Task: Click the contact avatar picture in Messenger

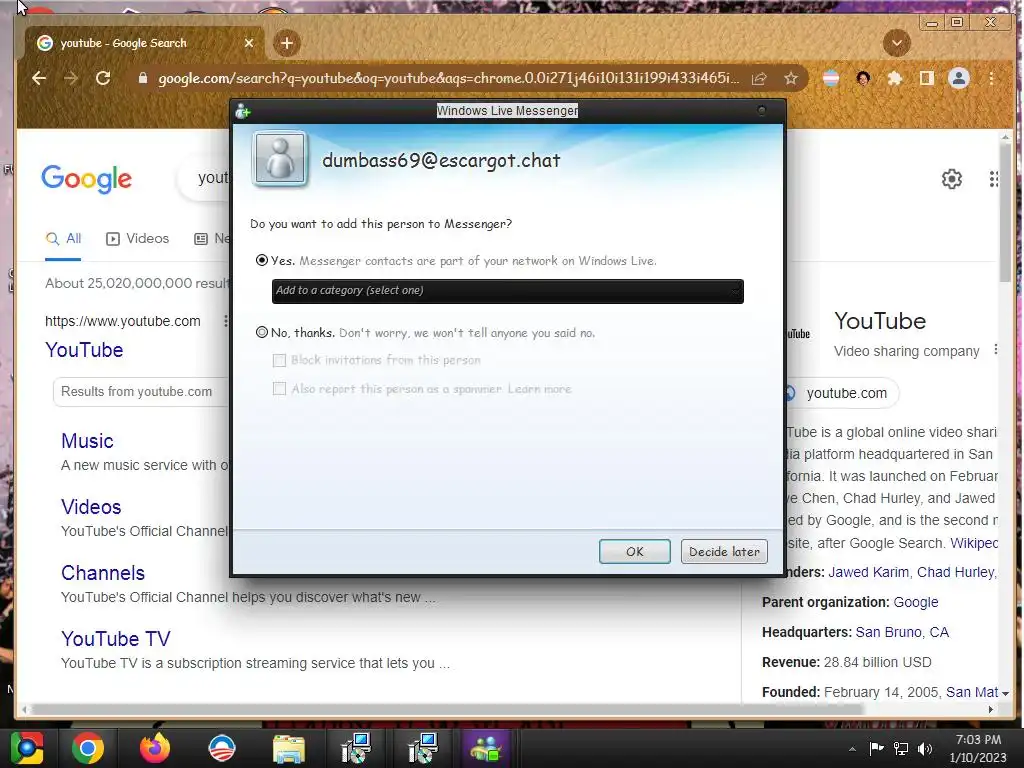Action: click(280, 159)
